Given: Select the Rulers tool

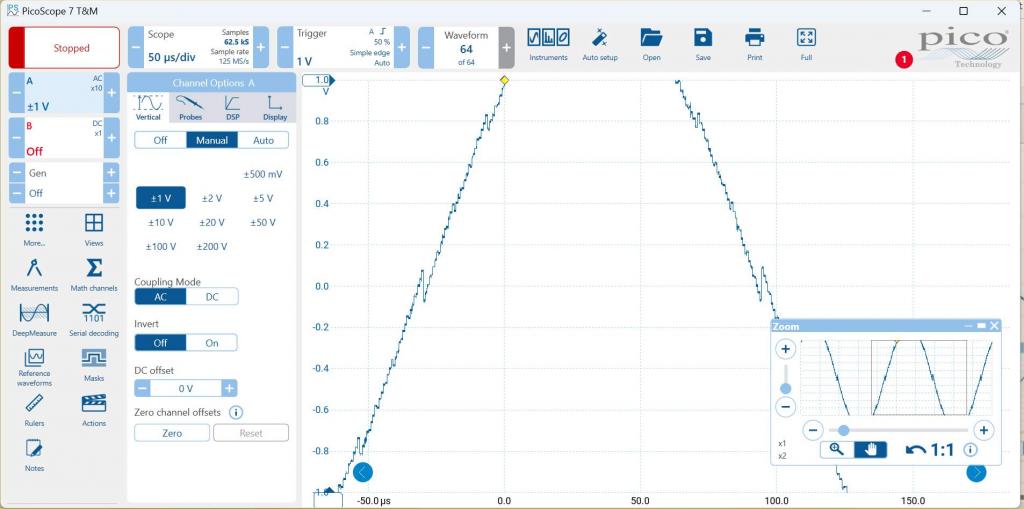Looking at the screenshot, I should (x=34, y=408).
